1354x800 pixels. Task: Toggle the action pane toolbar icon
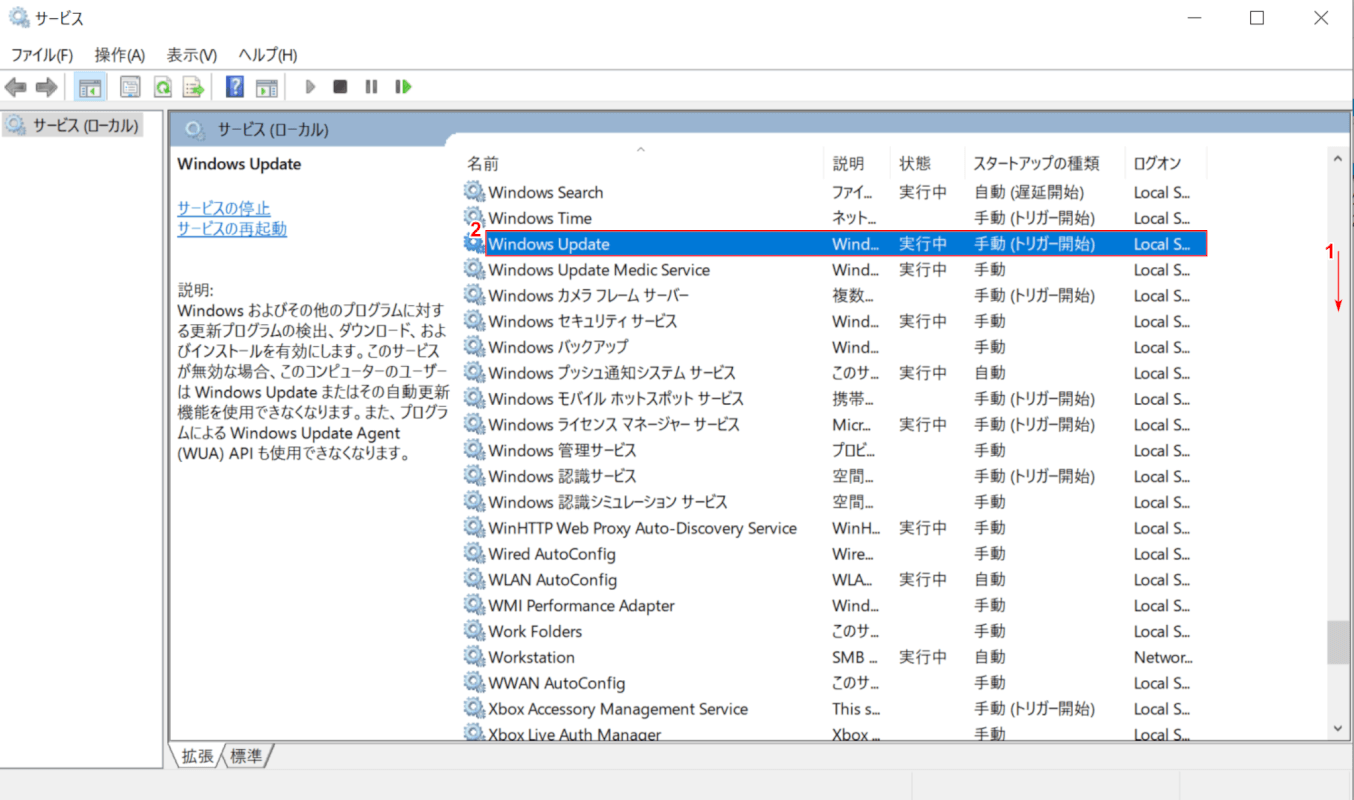[x=266, y=87]
